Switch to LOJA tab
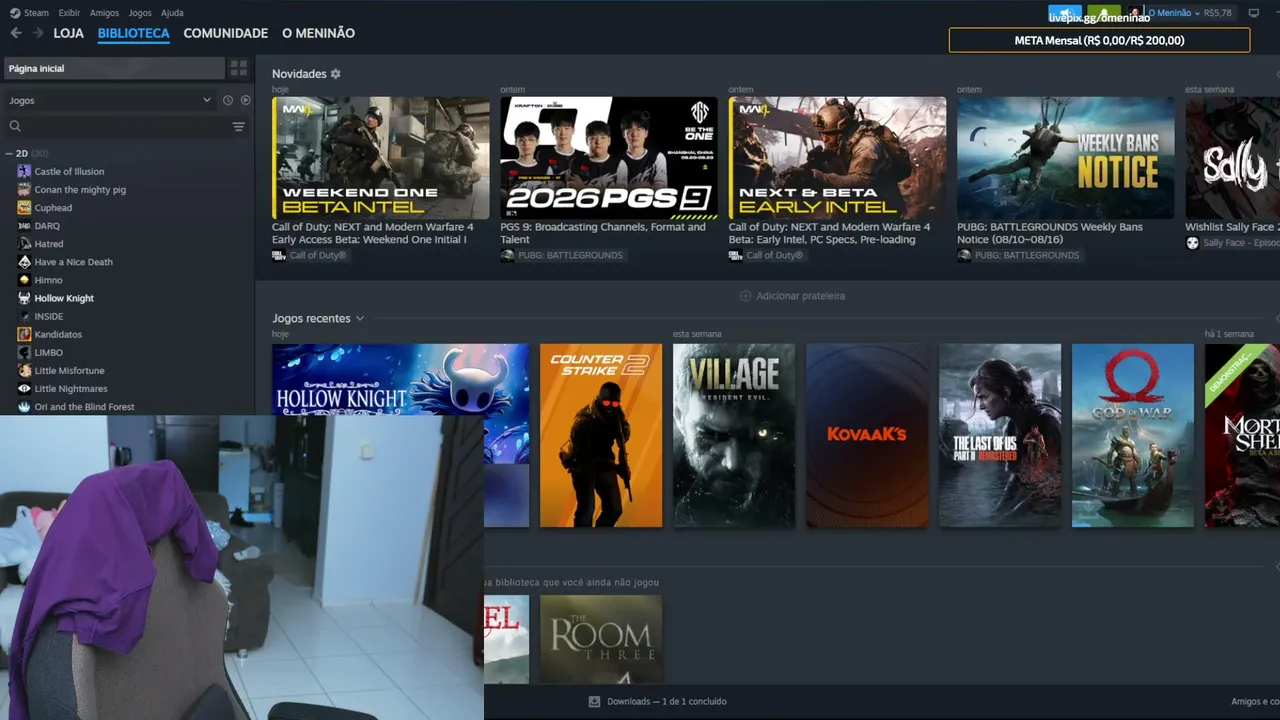 69,33
